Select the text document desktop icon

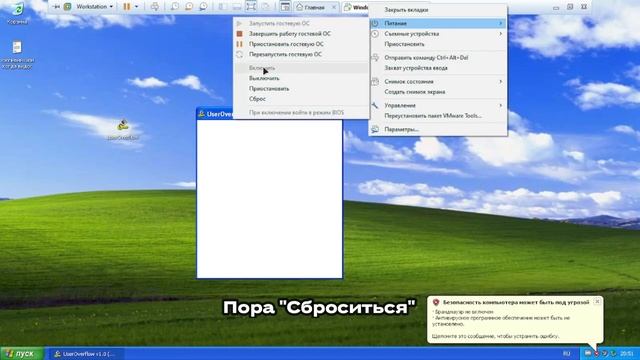17,55
